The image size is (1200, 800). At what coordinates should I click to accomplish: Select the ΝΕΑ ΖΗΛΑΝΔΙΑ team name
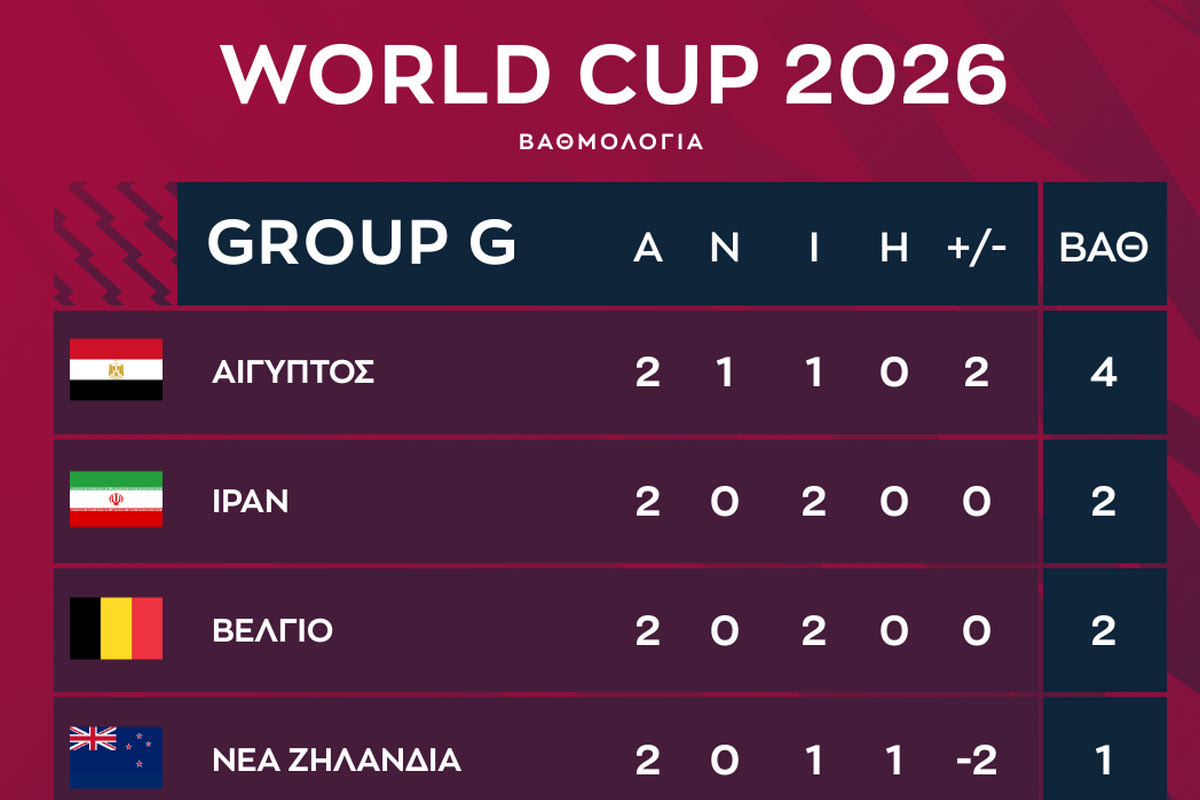(x=336, y=760)
